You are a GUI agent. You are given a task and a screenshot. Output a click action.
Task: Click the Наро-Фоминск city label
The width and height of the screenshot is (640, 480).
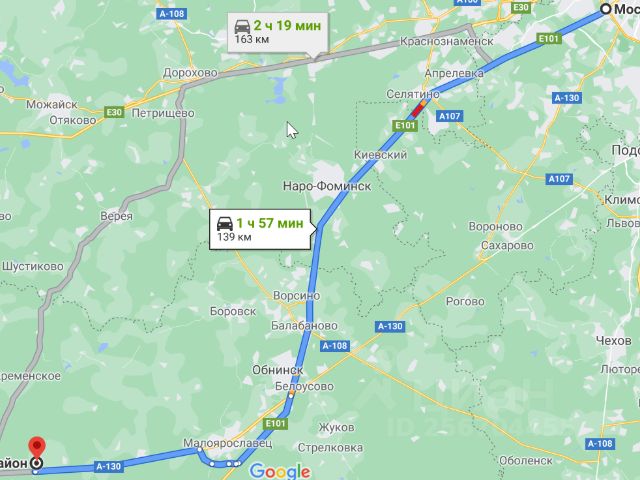click(327, 186)
